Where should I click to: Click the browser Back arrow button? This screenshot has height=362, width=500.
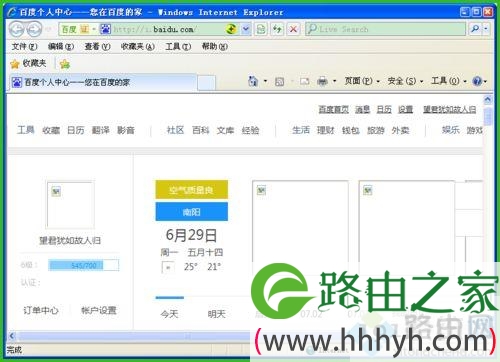(x=16, y=30)
